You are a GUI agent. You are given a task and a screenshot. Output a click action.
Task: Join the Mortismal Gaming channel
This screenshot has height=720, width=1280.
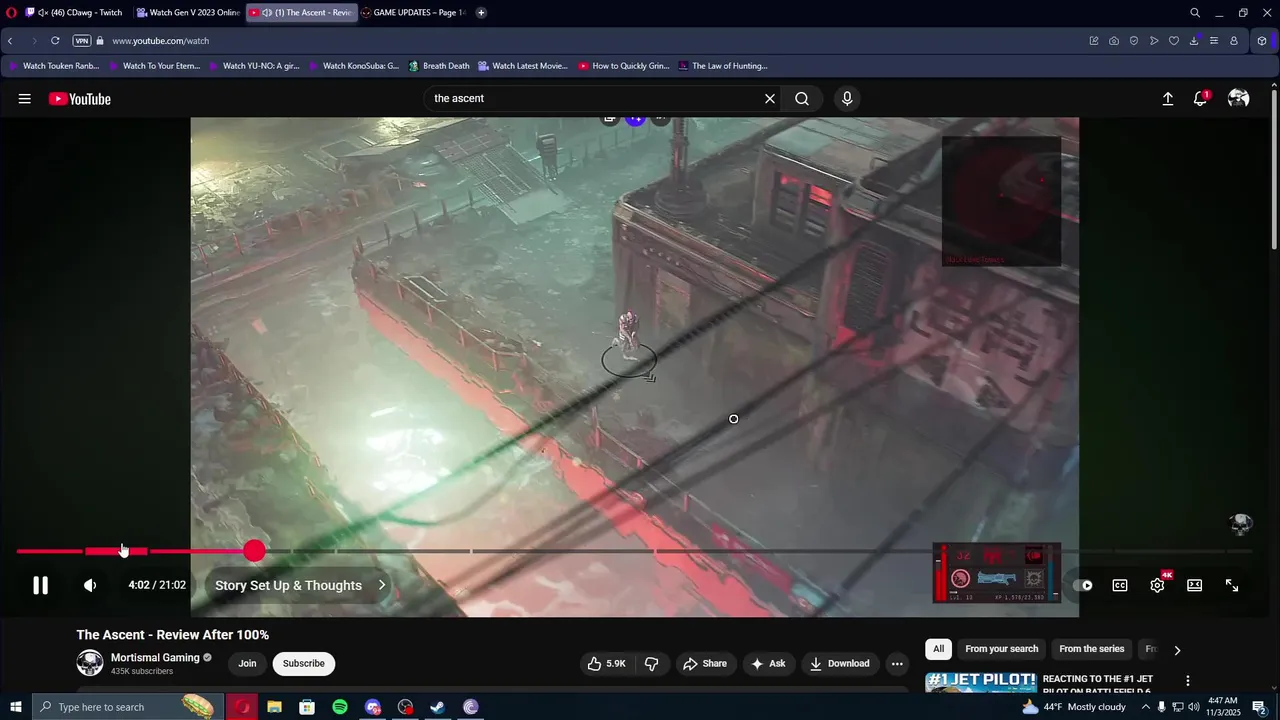click(x=247, y=664)
